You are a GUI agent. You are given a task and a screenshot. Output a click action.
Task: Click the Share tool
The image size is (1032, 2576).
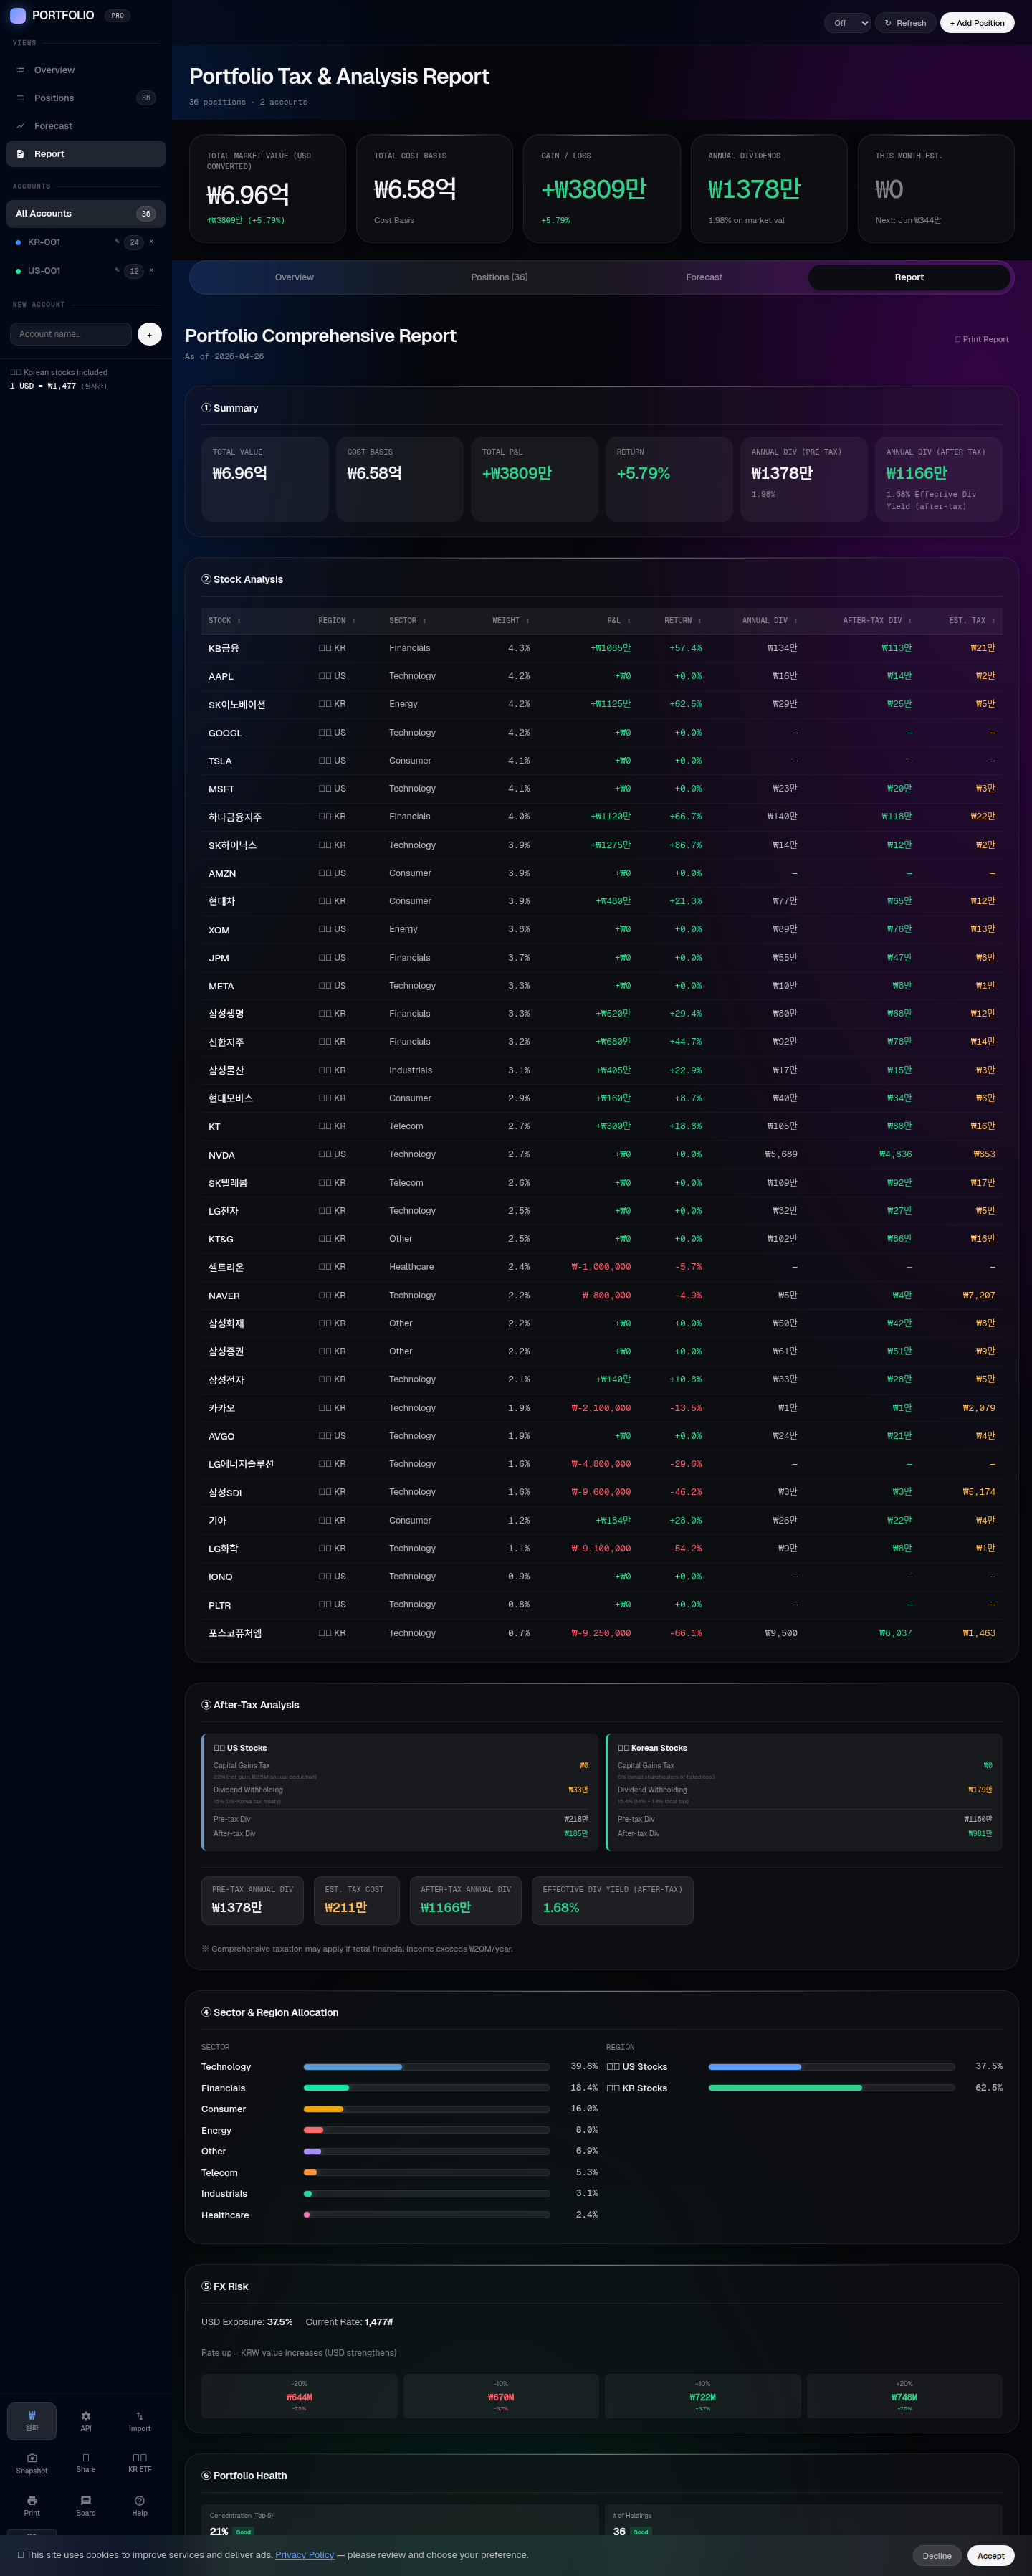(x=86, y=2463)
